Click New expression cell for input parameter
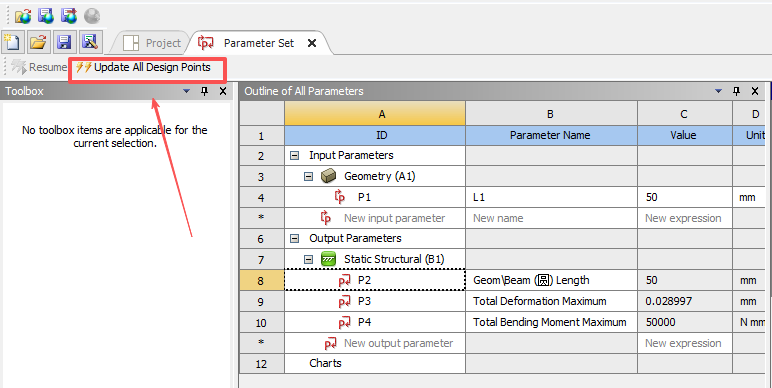This screenshot has width=772, height=388. click(x=685, y=218)
